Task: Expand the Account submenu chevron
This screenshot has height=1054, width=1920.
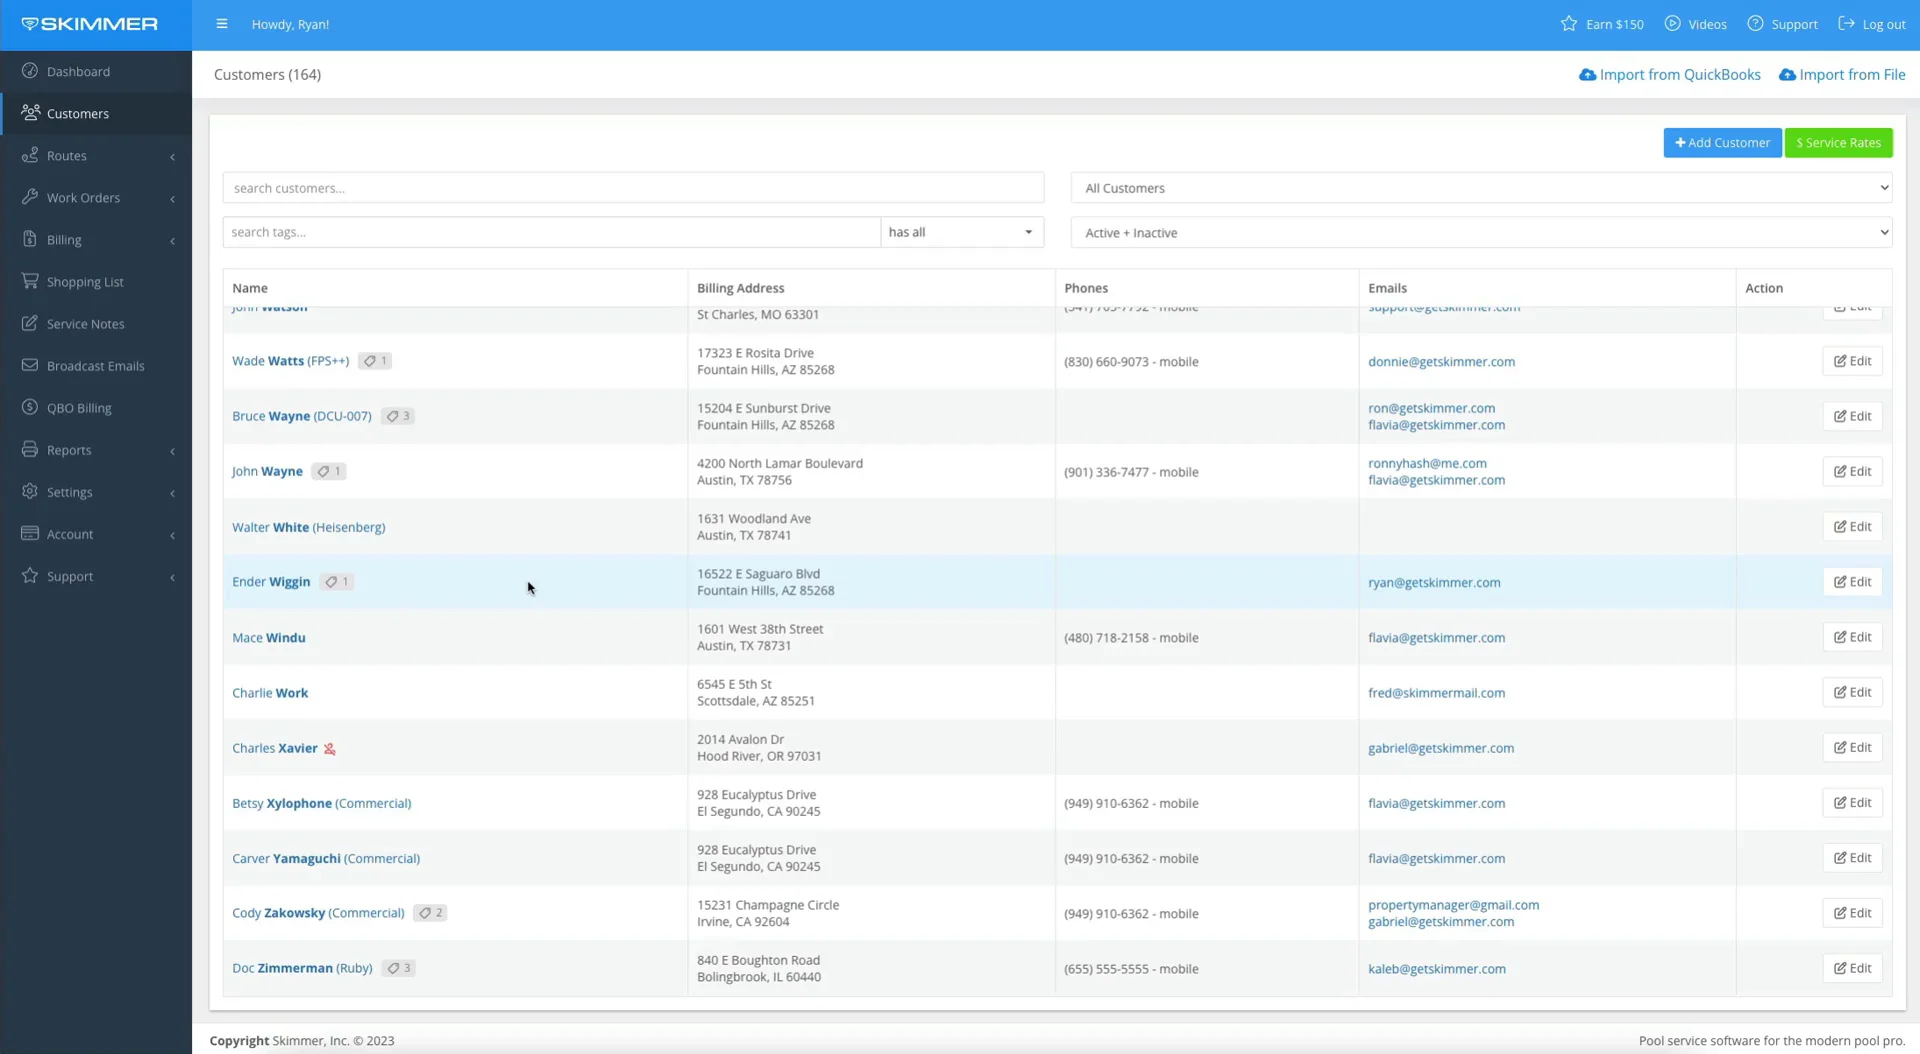Action: coord(172,535)
